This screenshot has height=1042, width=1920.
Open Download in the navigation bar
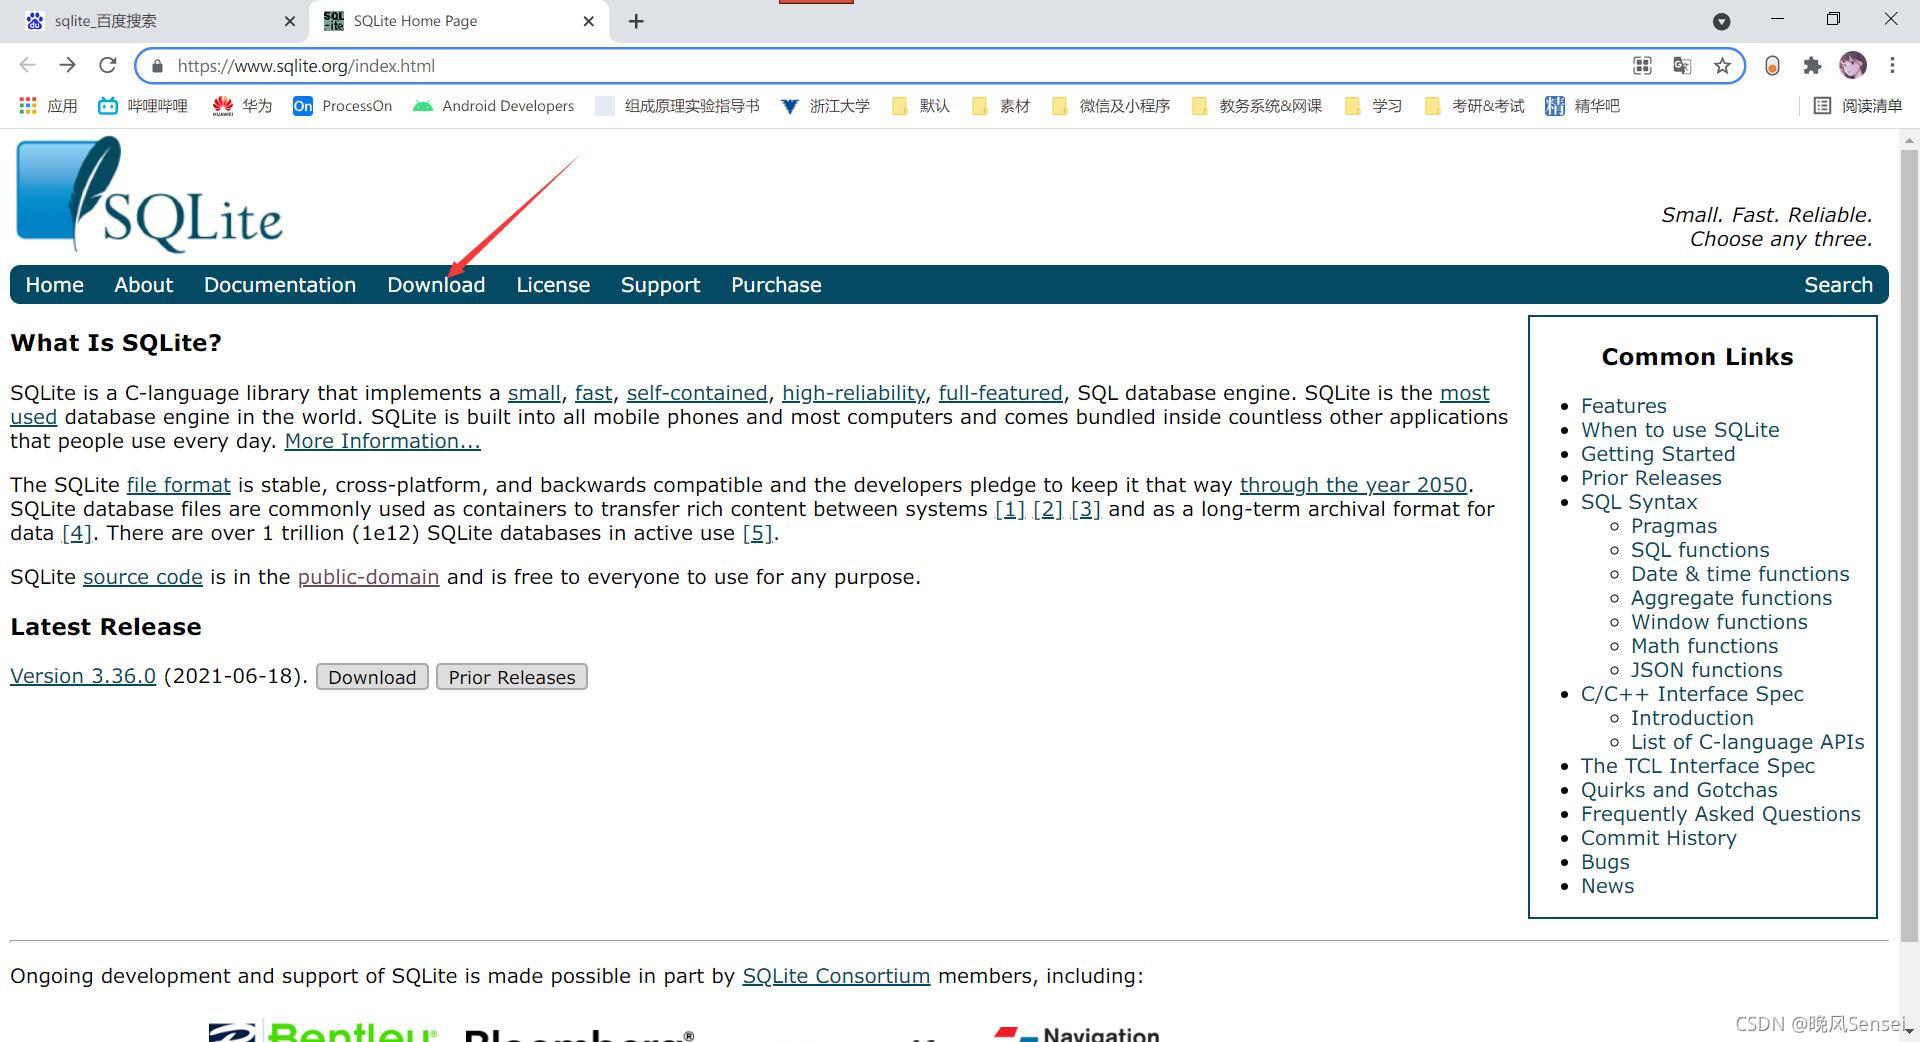coord(436,285)
